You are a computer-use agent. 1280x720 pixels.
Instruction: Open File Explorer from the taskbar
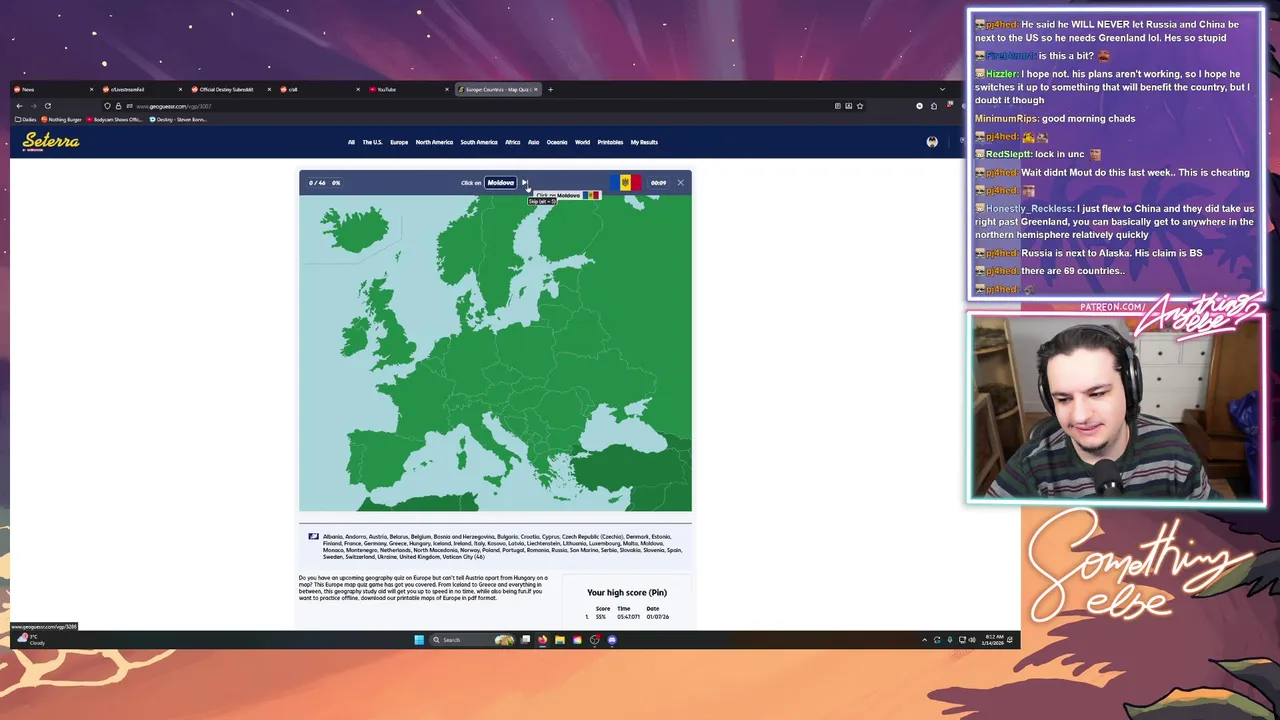click(559, 640)
